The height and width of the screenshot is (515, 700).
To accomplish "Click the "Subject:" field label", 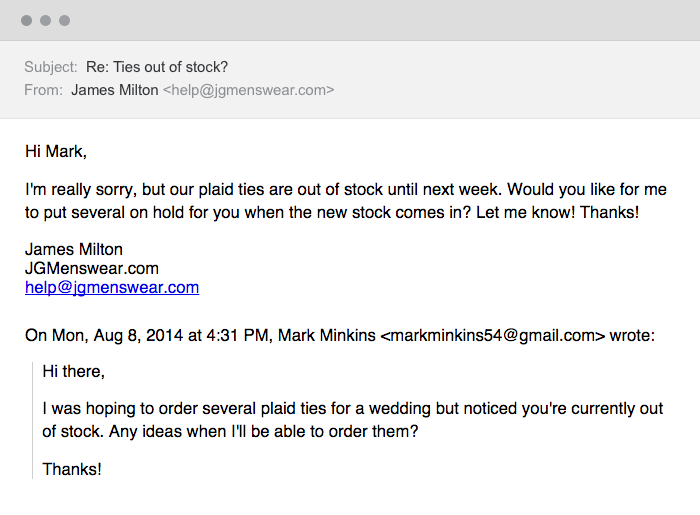I will pos(51,67).
